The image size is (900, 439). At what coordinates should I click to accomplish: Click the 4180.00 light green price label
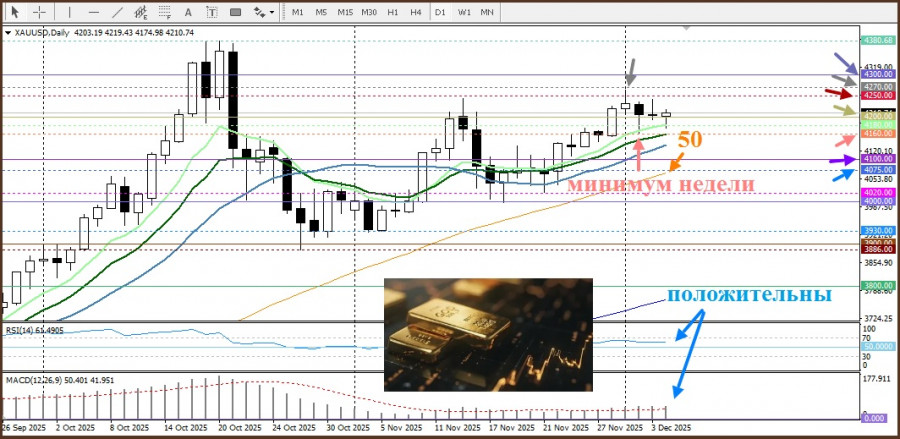(877, 125)
